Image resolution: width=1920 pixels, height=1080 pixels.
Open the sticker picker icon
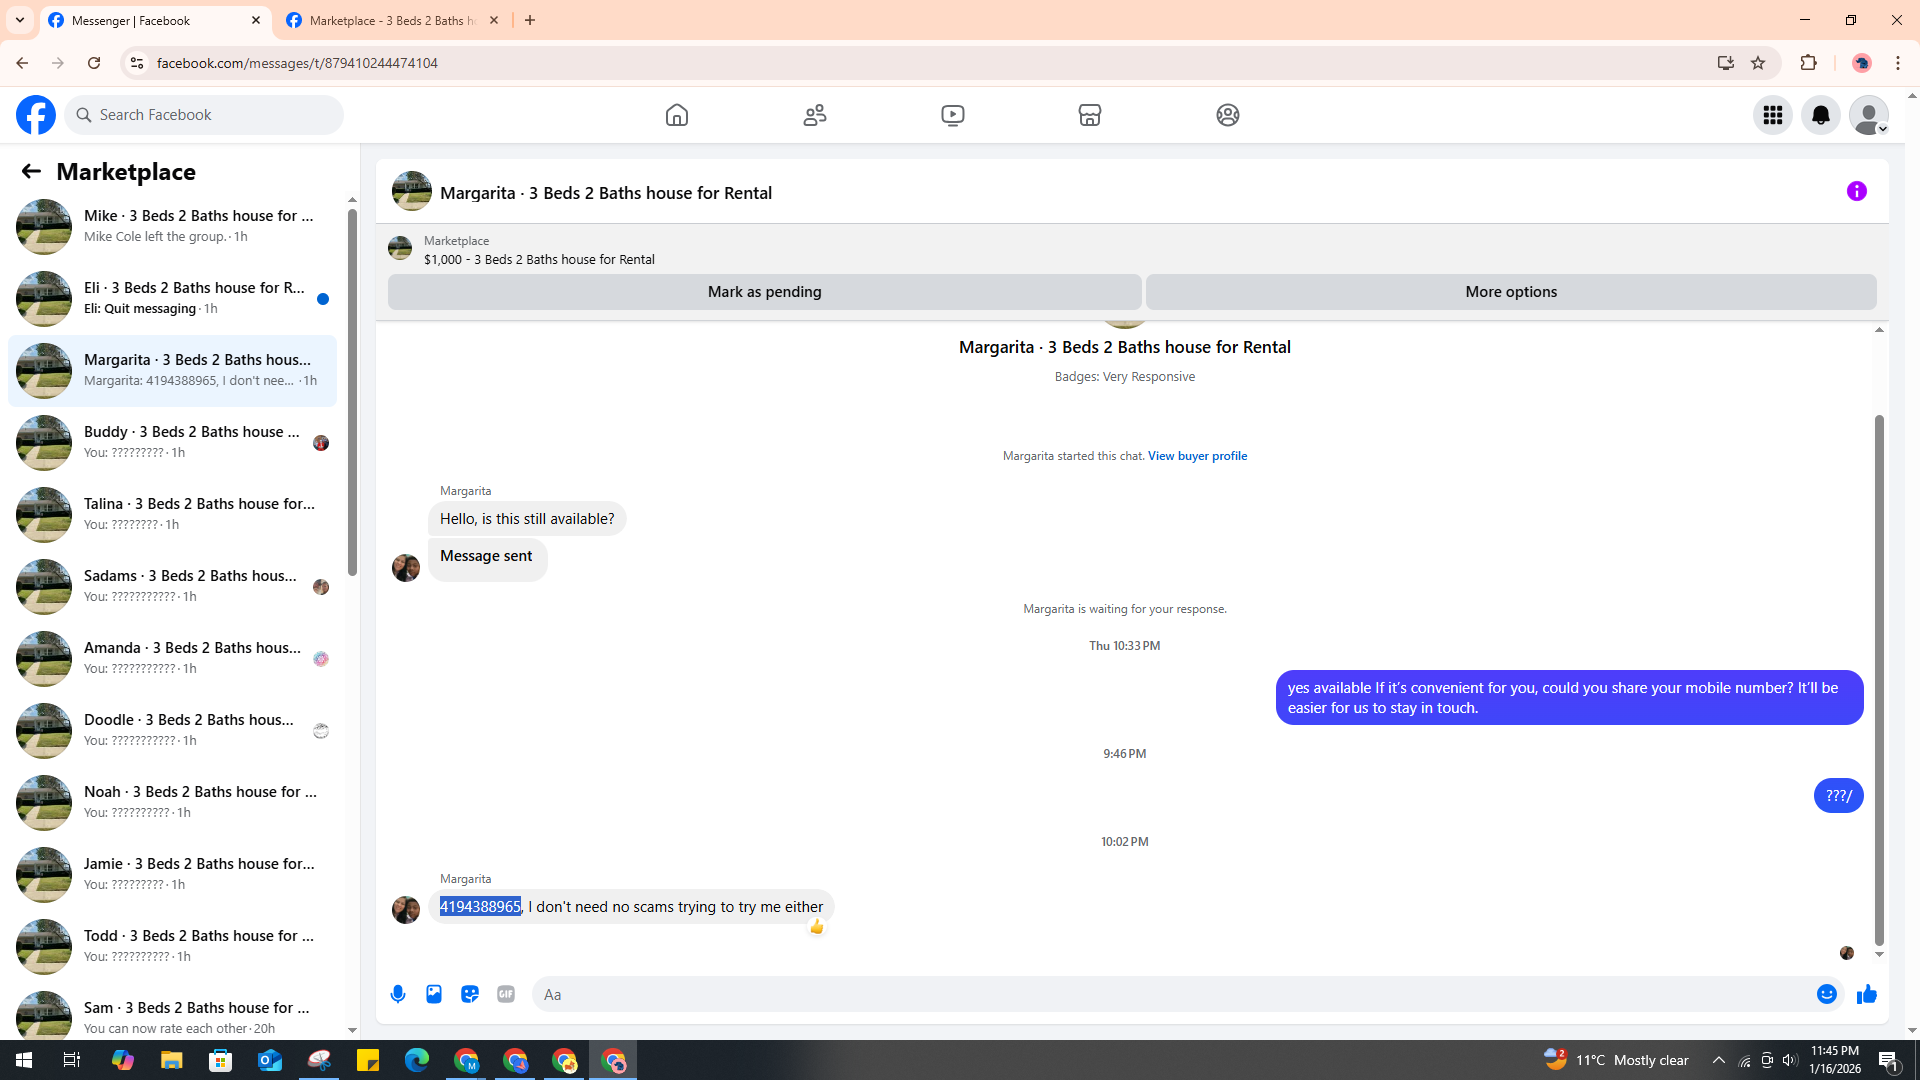click(x=470, y=994)
